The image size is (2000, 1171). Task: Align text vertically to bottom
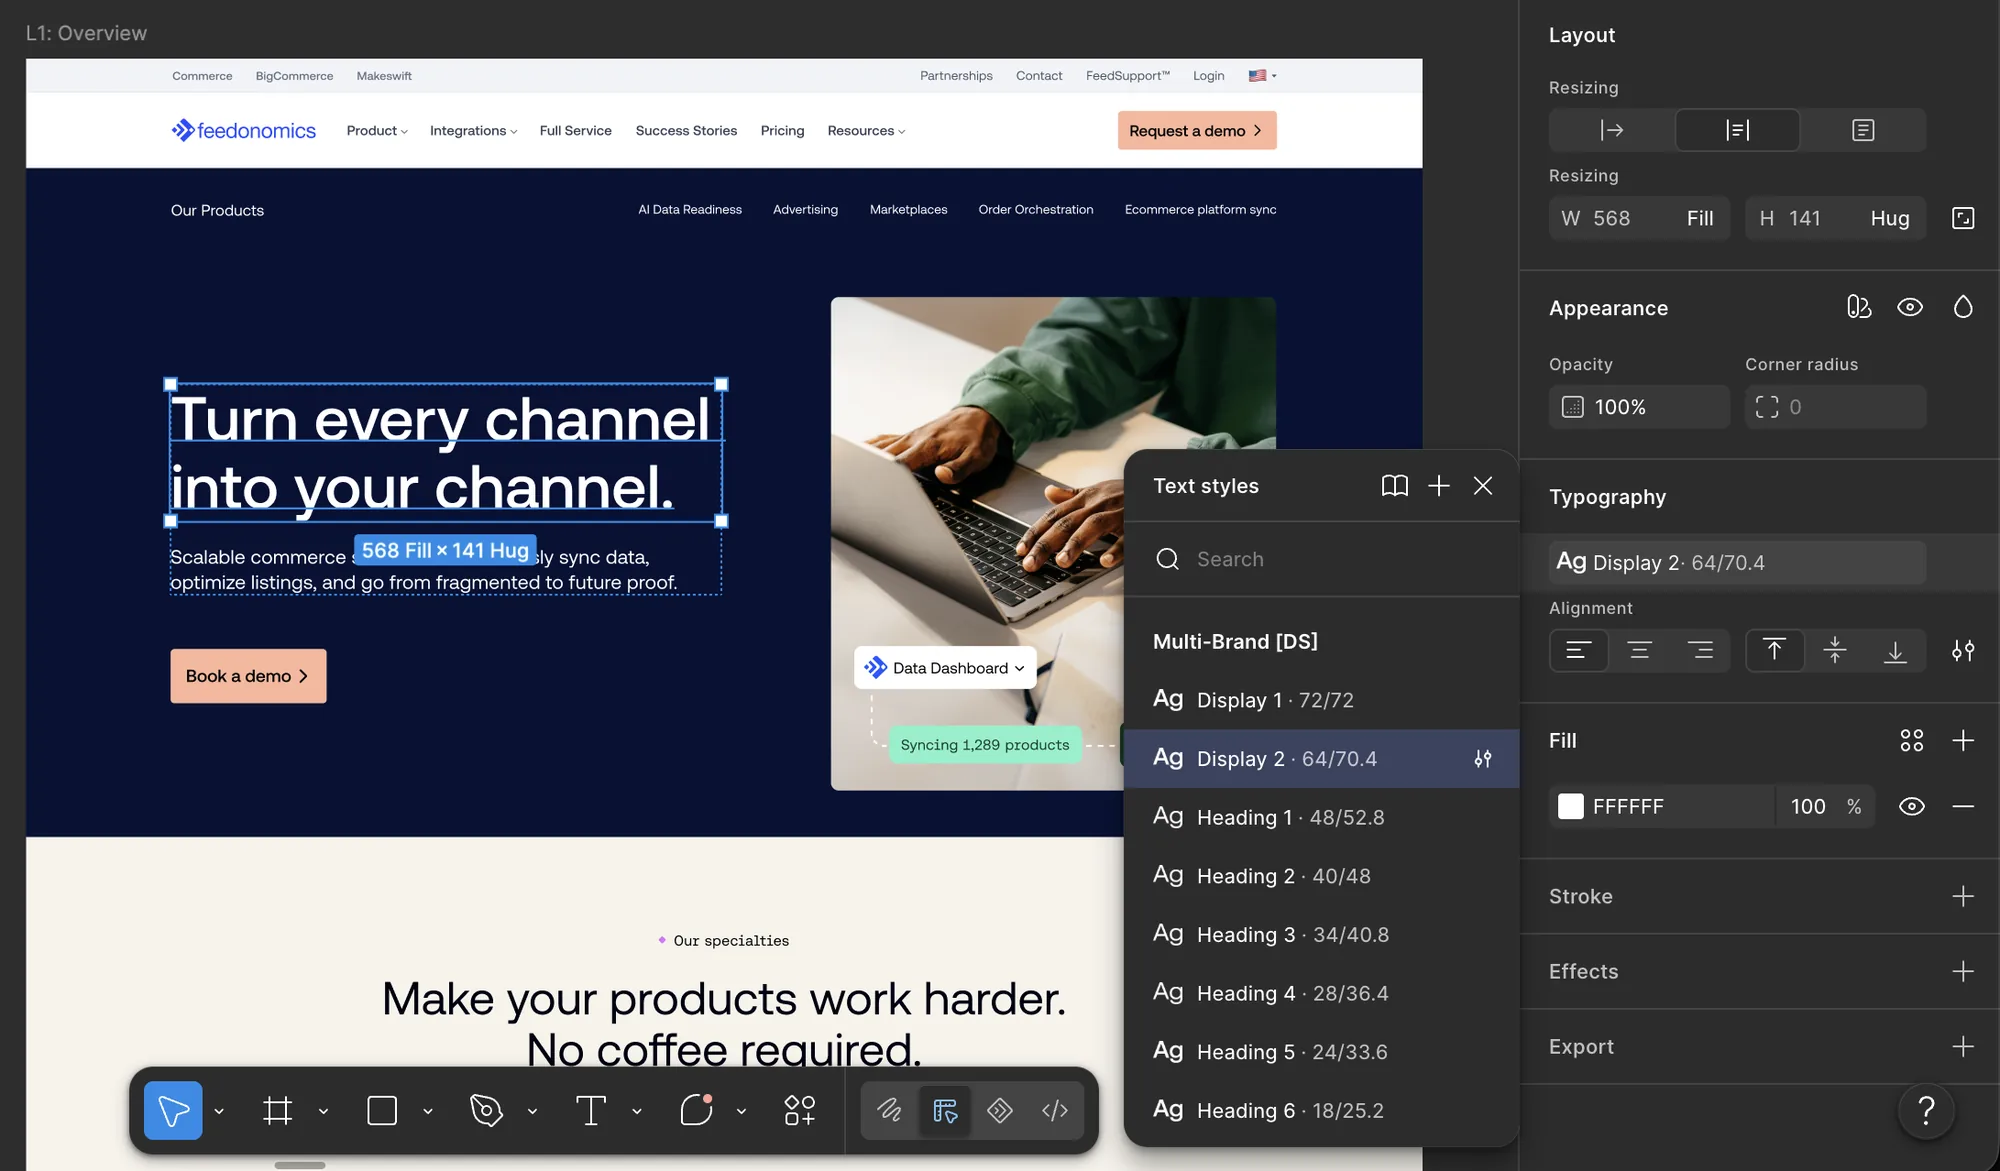click(x=1895, y=651)
